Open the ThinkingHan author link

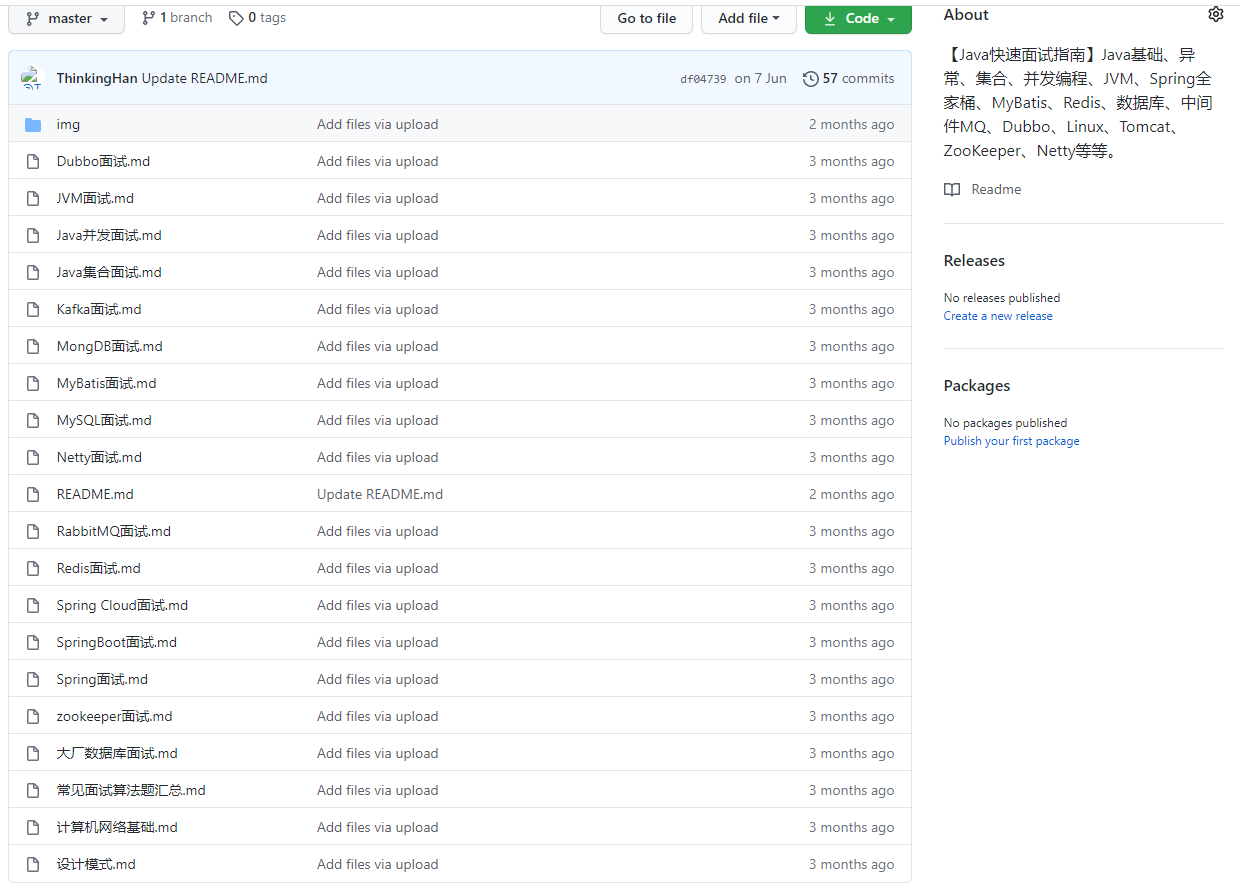pos(97,78)
